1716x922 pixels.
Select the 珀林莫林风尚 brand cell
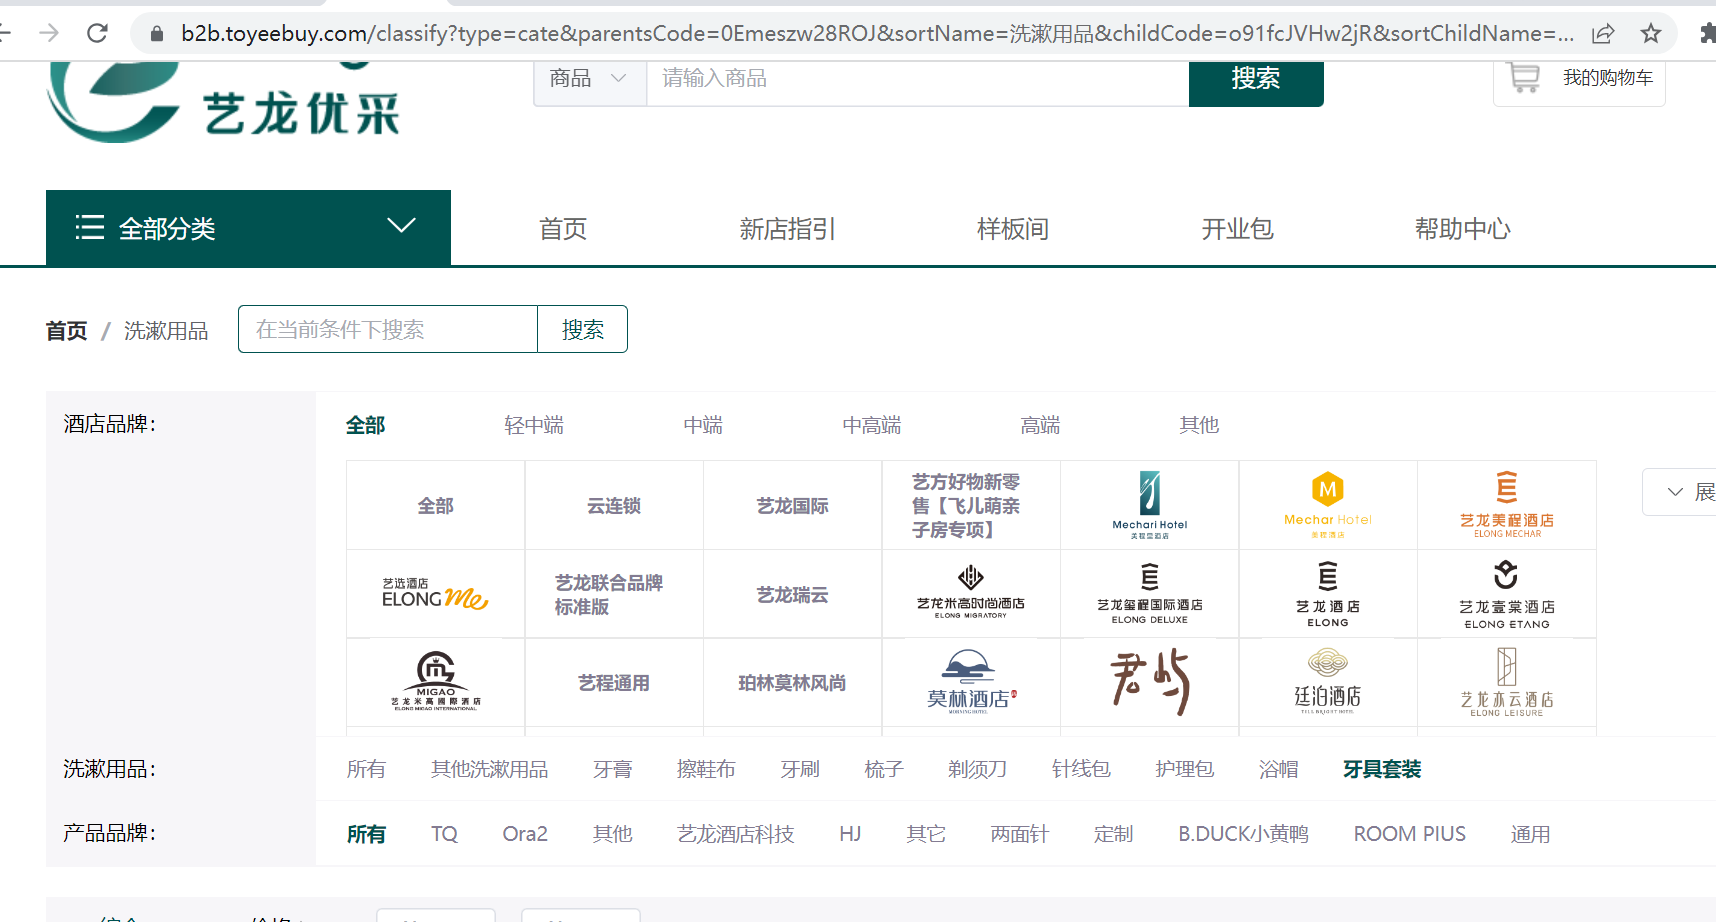click(x=792, y=682)
